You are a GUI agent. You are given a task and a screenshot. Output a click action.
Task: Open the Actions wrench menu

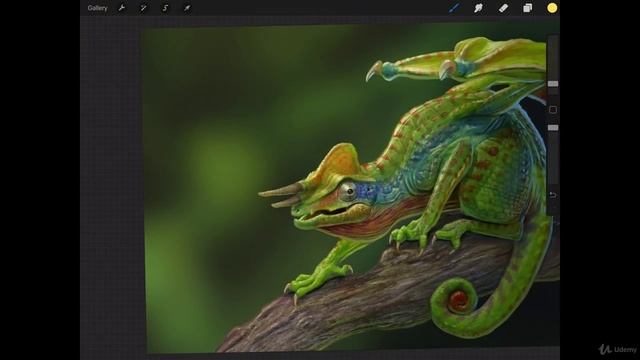click(x=122, y=8)
